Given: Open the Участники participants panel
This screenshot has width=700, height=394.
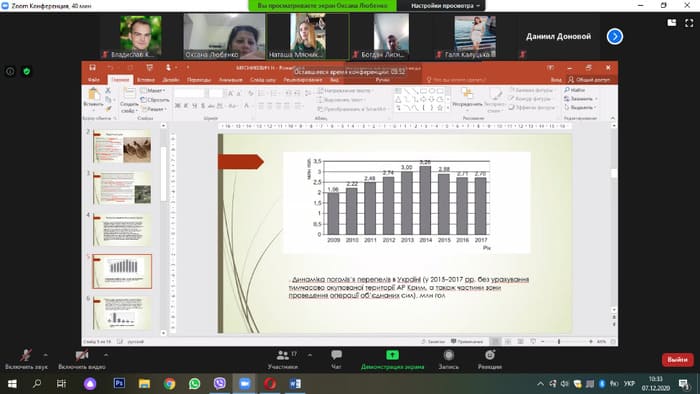Looking at the screenshot, I should (283, 360).
